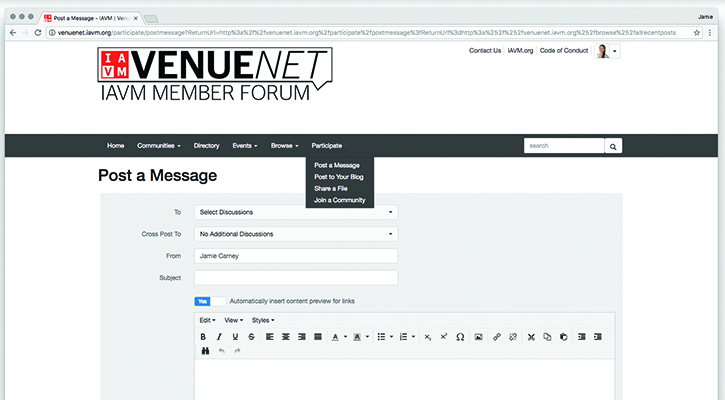Click the user profile photo
Viewport: 725px width, 400px height.
(x=602, y=51)
